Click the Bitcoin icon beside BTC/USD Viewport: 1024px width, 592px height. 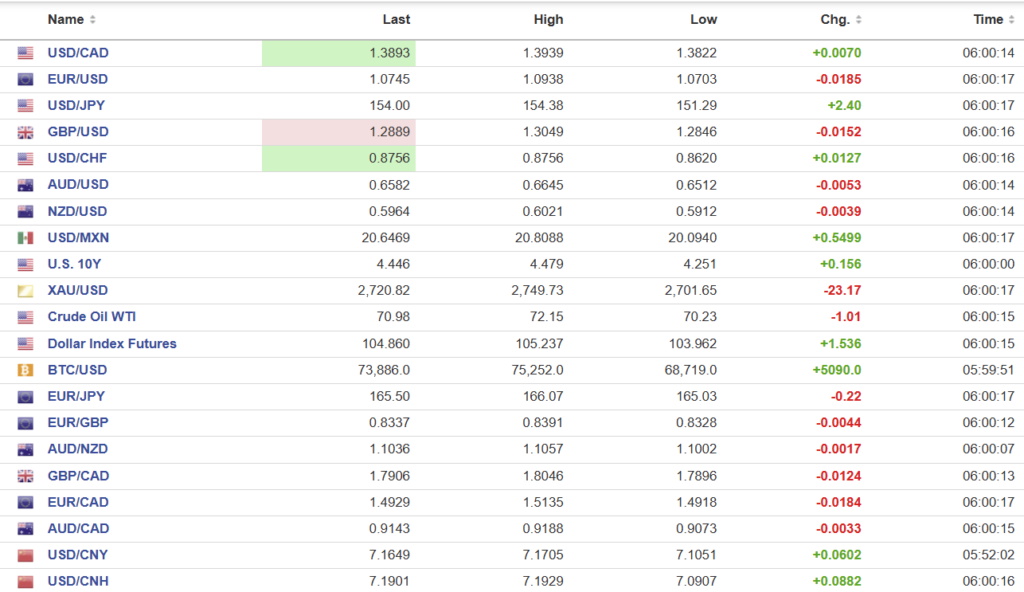(25, 370)
